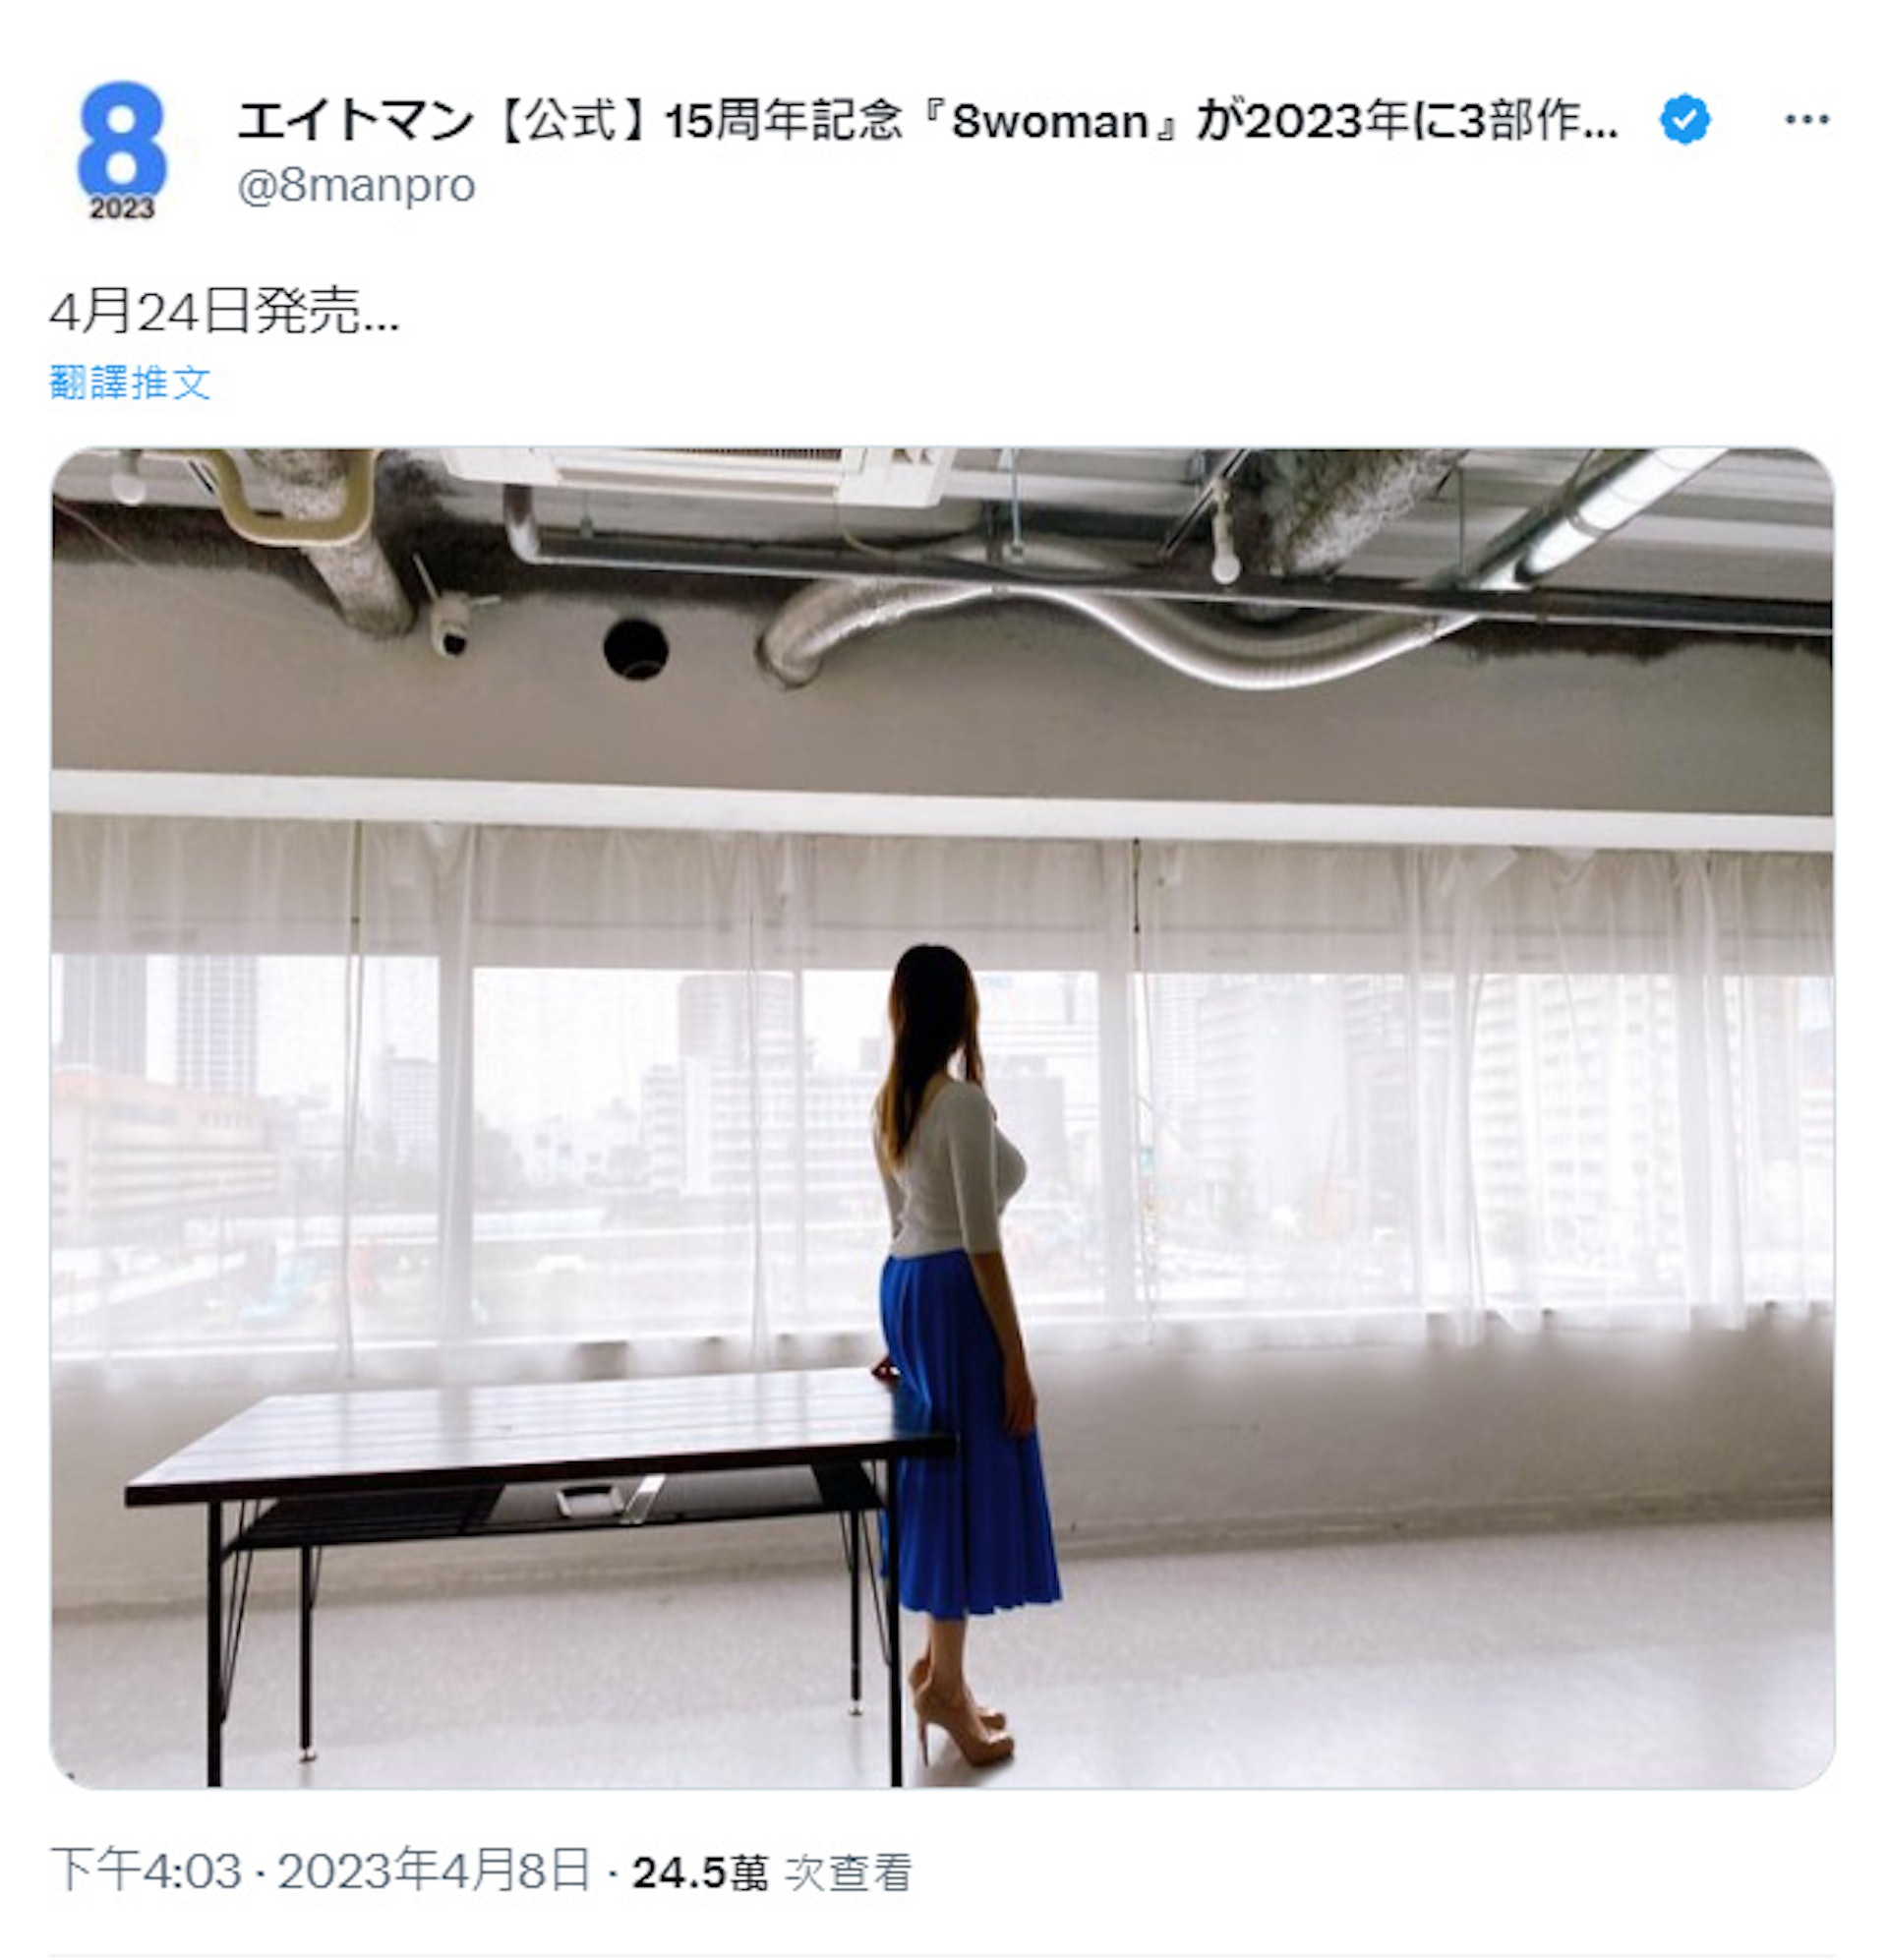Open the 下午4:03 timestamp link
Viewport: 1888px width, 1960px height.
click(146, 1871)
